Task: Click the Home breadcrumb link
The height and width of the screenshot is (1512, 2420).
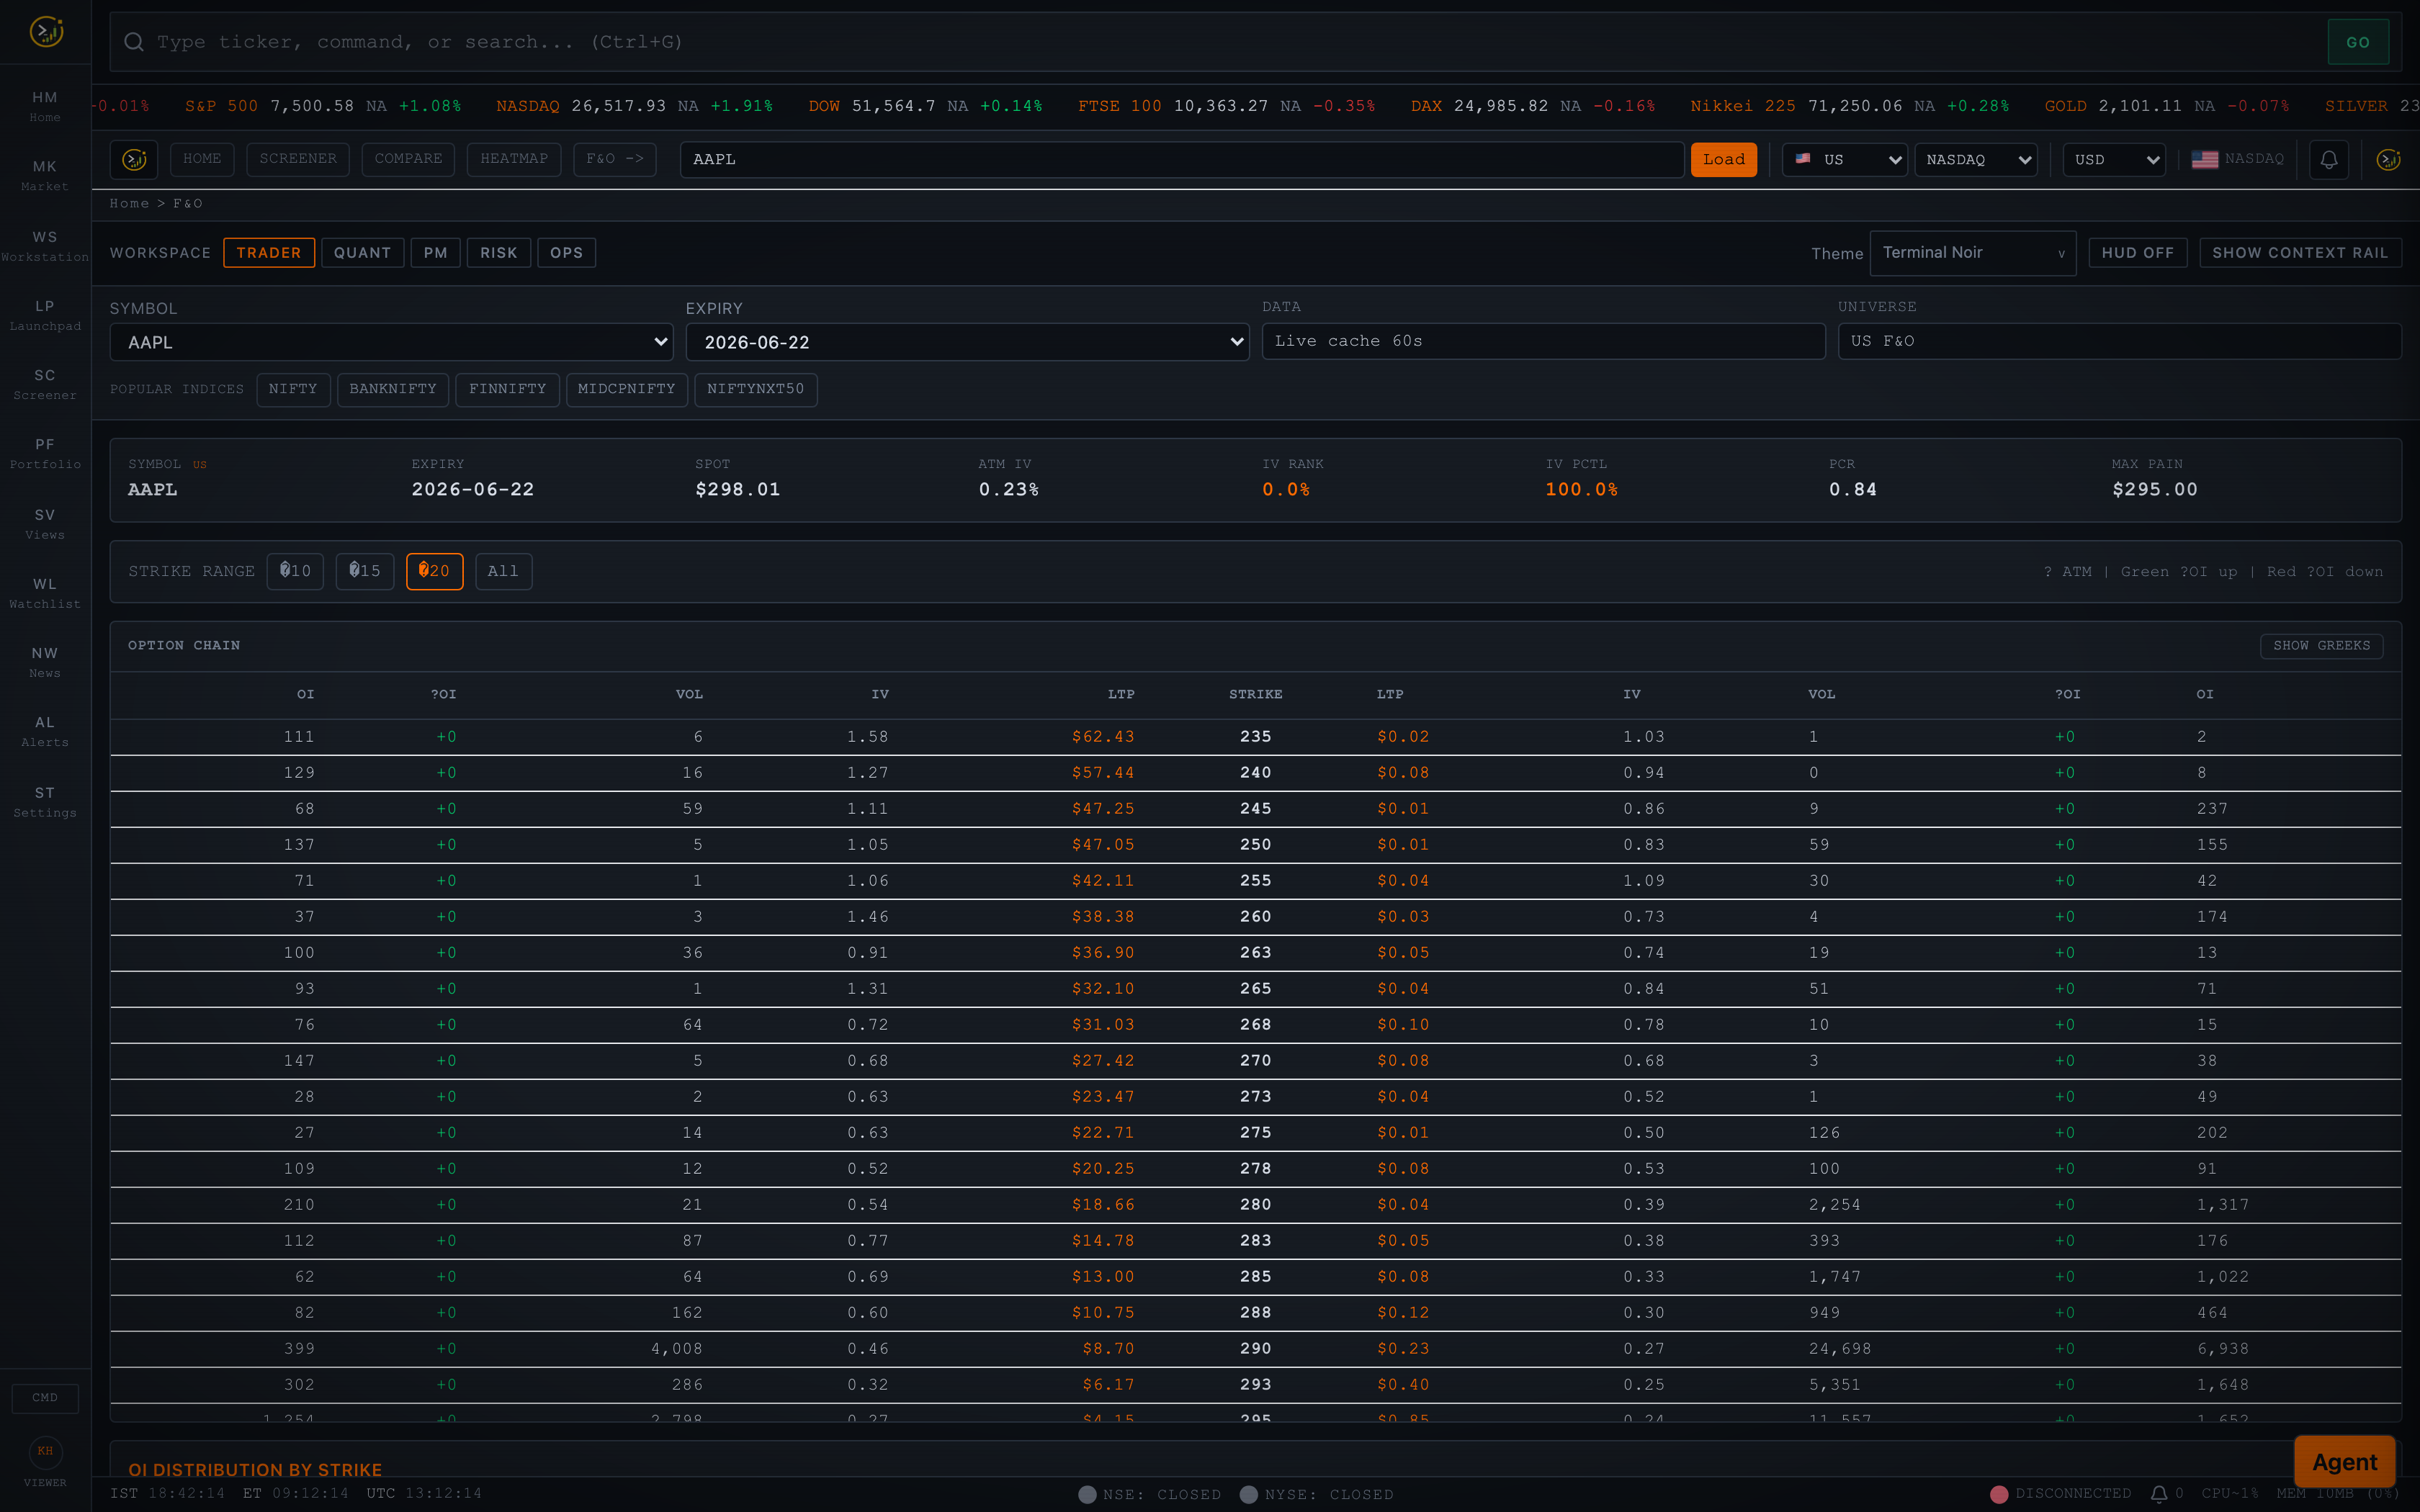Action: 129,204
